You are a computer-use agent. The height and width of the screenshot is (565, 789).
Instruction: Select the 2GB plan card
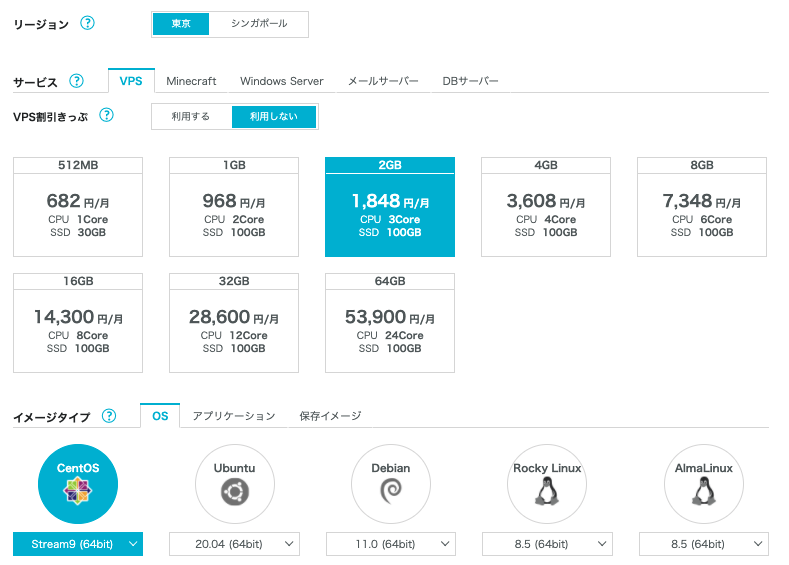(x=390, y=207)
